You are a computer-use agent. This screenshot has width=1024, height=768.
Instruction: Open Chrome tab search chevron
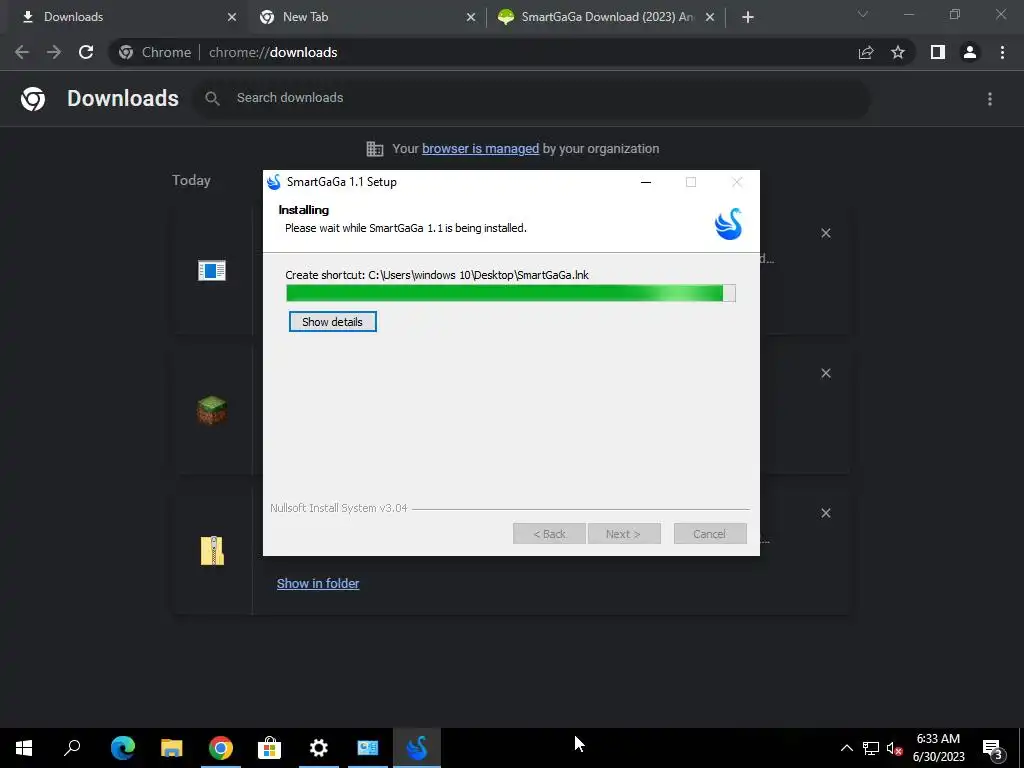point(863,14)
